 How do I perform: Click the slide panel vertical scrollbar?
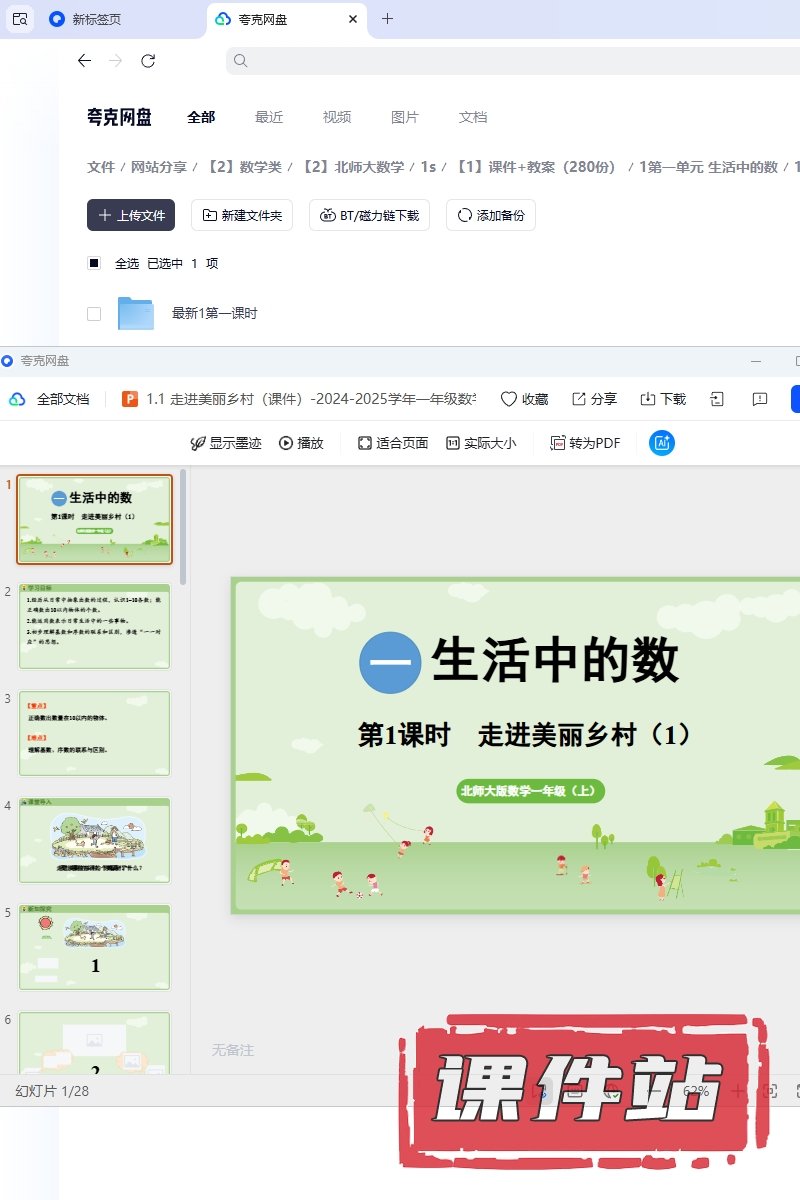(x=182, y=530)
